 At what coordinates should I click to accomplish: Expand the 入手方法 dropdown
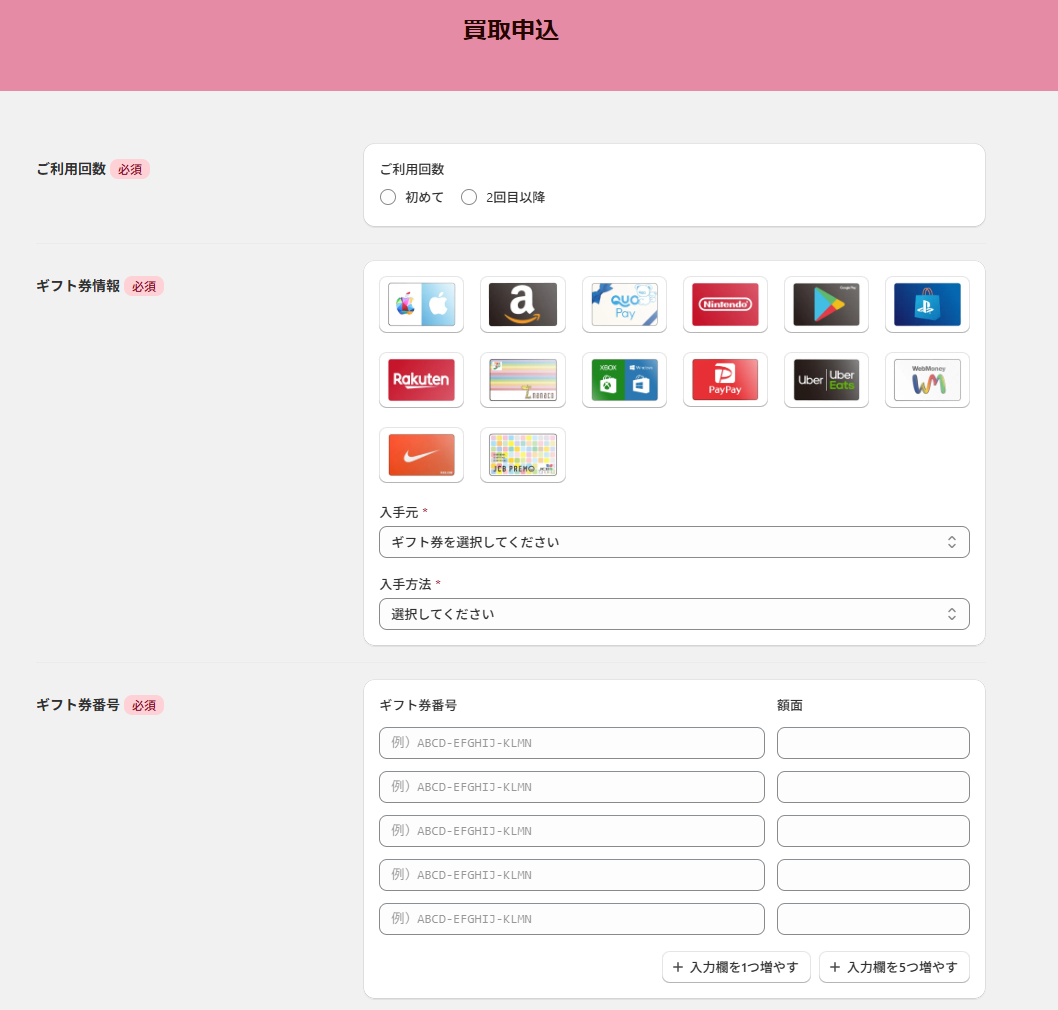pos(674,614)
